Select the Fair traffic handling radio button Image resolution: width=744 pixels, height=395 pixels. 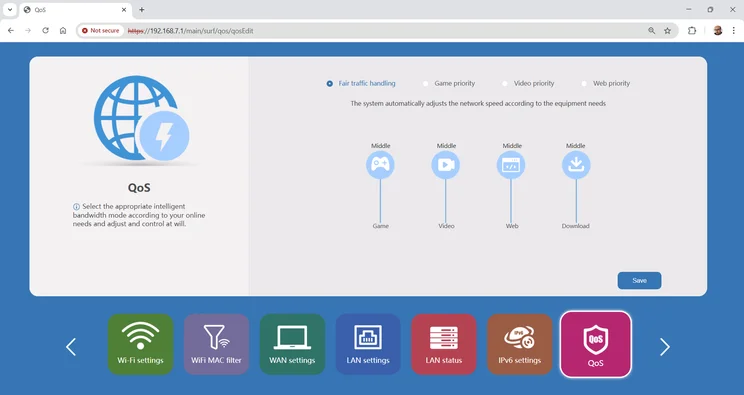click(x=329, y=84)
